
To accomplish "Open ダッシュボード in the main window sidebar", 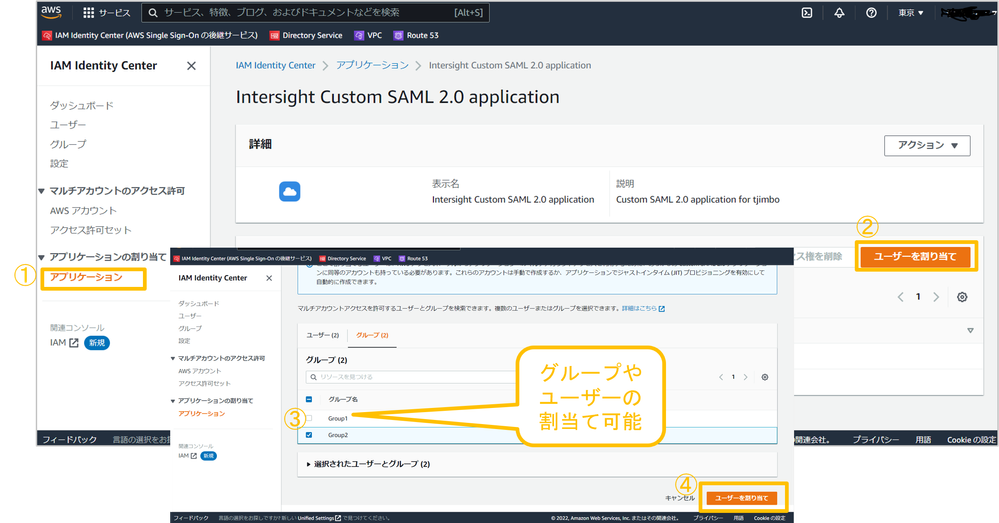I will (82, 105).
